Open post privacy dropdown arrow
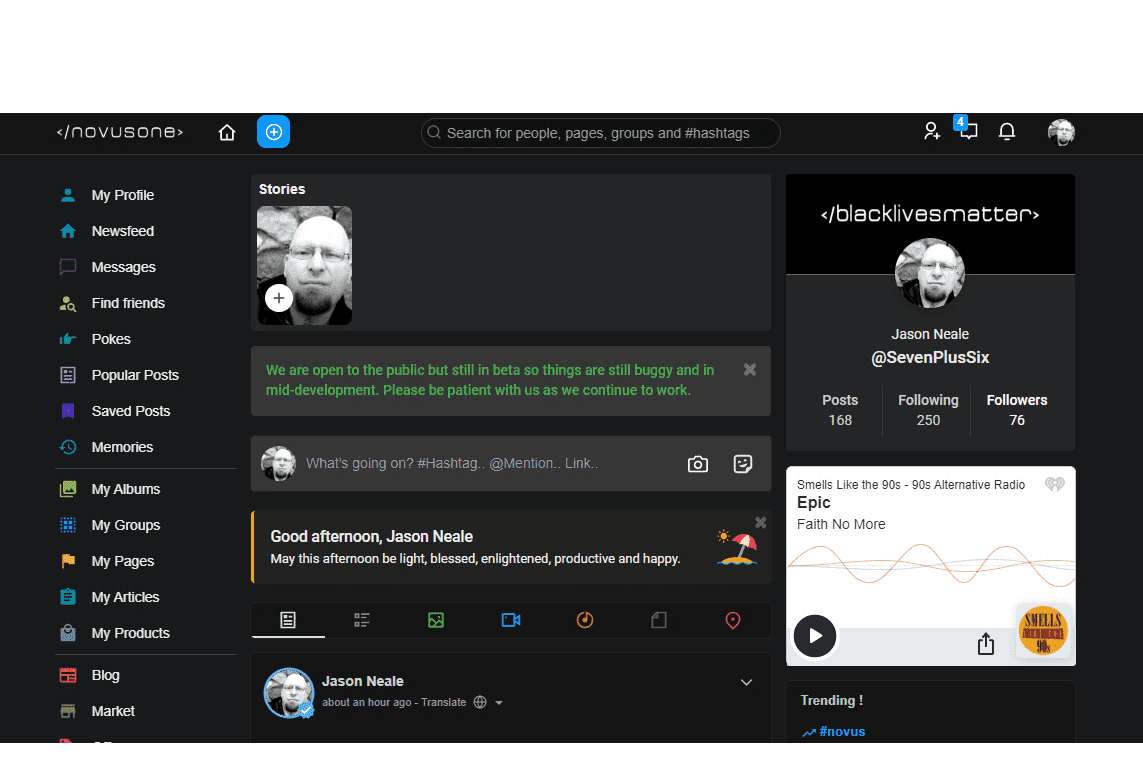This screenshot has width=1143, height=762. (499, 703)
